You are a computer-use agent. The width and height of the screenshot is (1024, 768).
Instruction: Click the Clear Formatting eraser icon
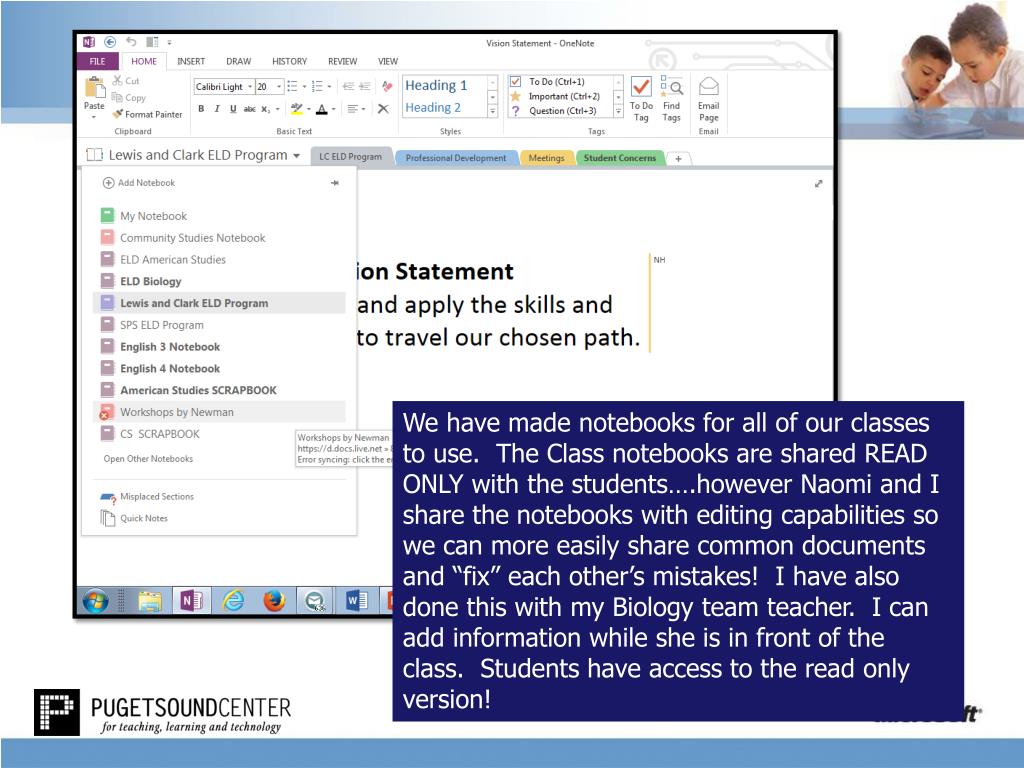(387, 86)
